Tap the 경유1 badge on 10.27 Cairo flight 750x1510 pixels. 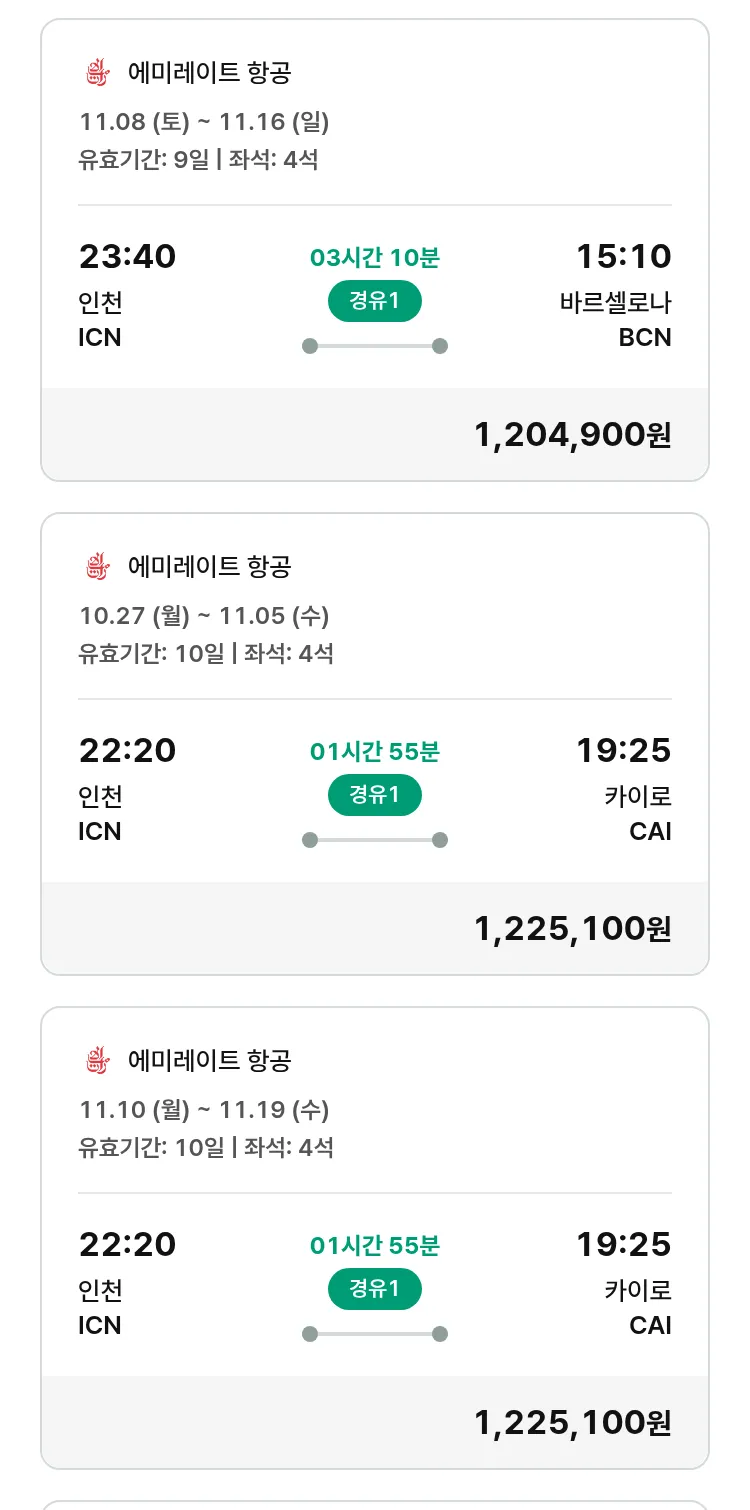pos(375,795)
